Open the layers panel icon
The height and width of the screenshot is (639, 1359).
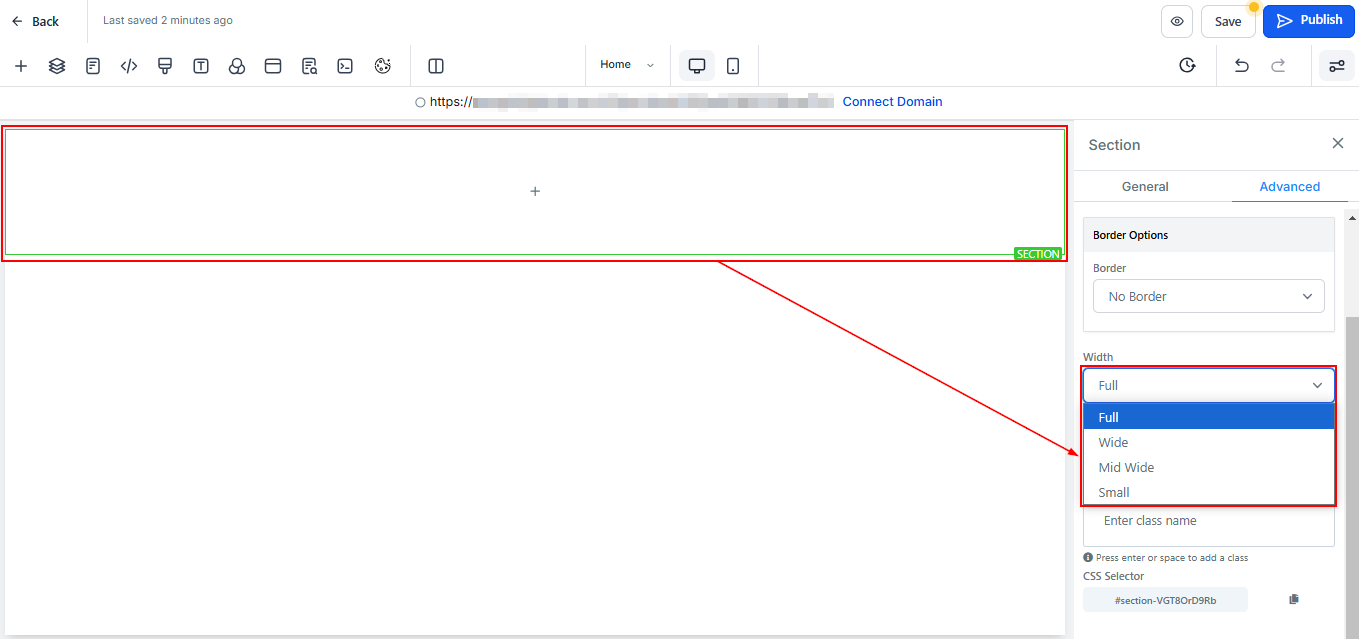point(57,66)
